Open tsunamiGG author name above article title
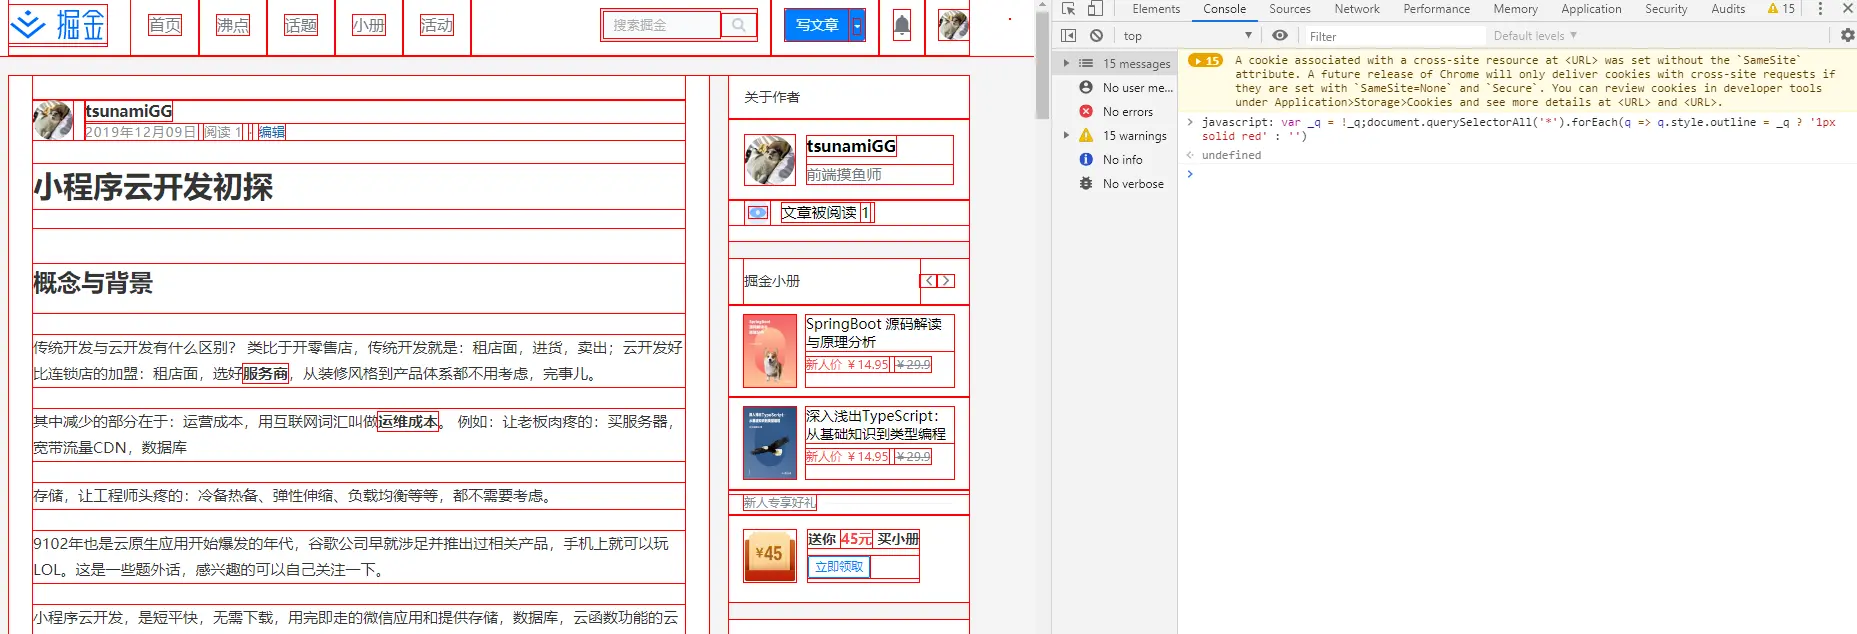This screenshot has width=1857, height=634. click(129, 111)
